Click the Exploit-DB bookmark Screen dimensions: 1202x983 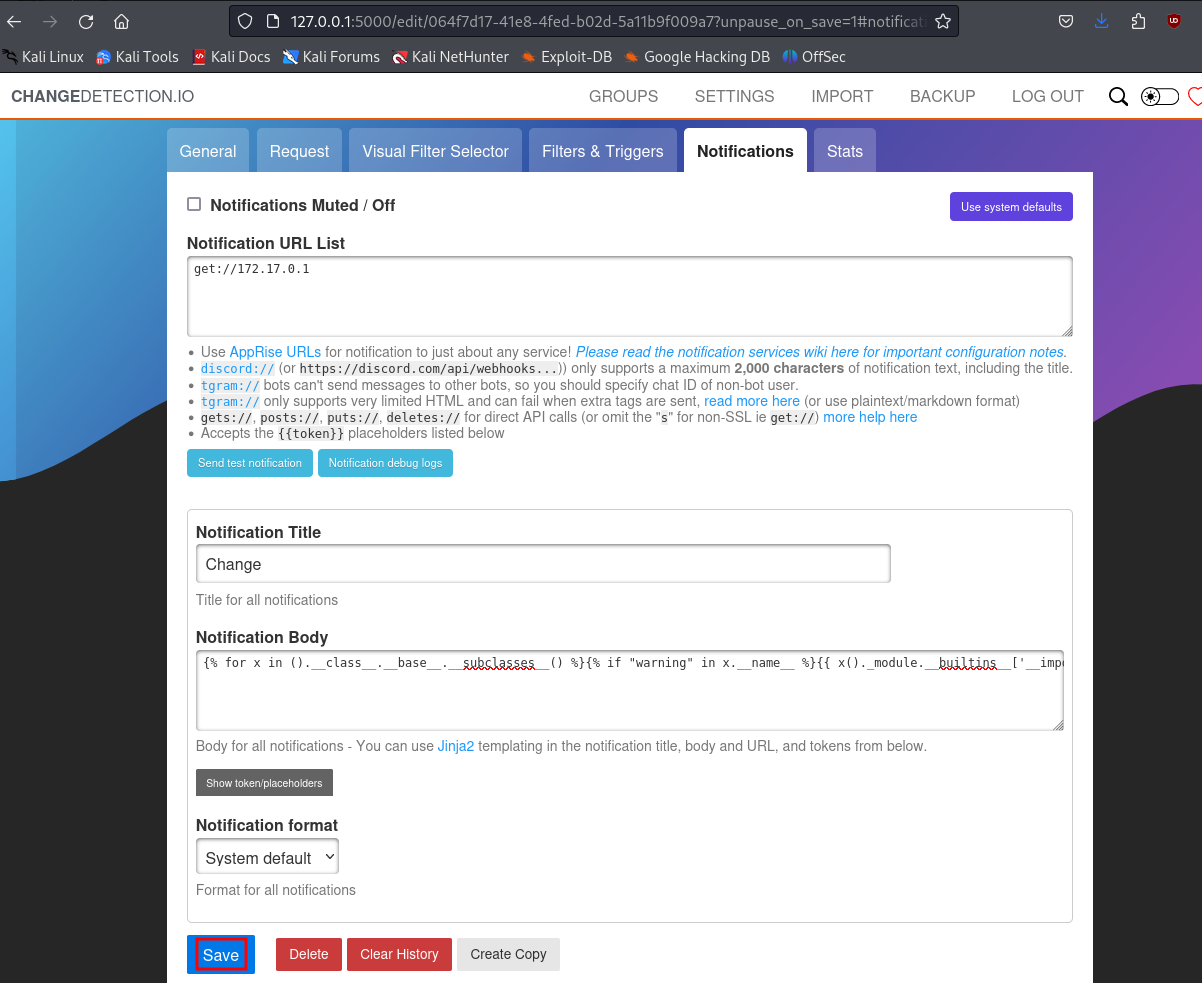(x=566, y=57)
